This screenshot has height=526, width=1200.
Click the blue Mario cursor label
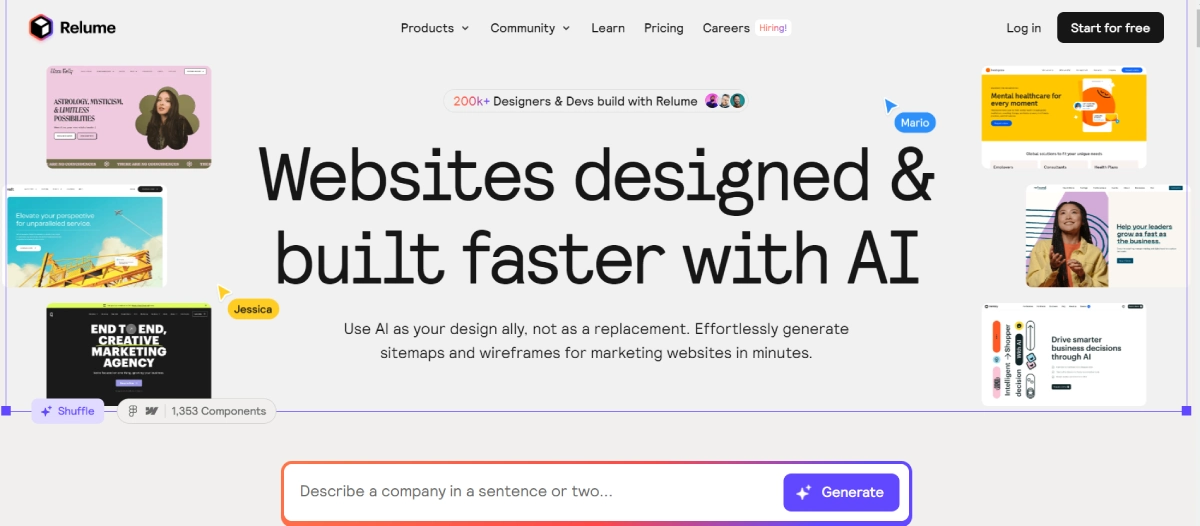[x=915, y=123]
